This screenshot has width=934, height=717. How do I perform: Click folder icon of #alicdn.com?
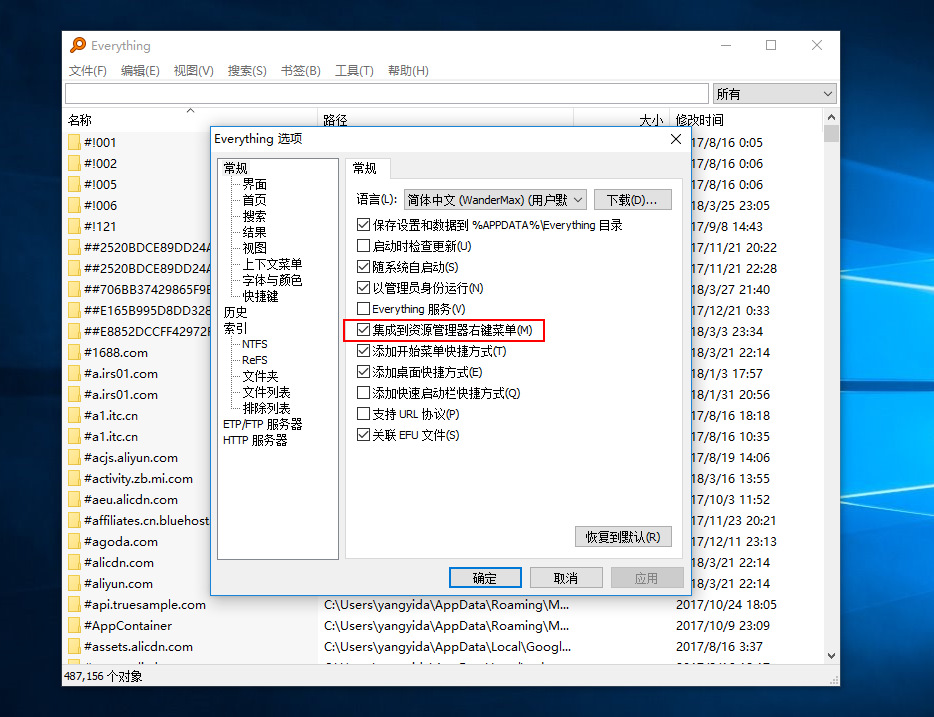[74, 562]
